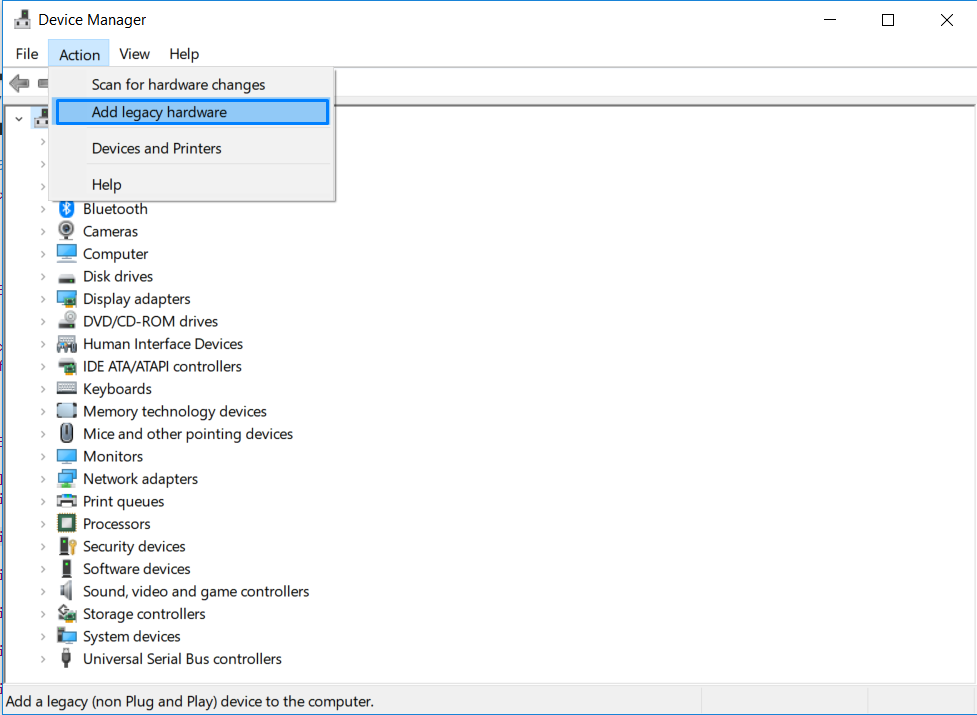Click the Network adapters icon
The image size is (977, 715).
click(66, 478)
